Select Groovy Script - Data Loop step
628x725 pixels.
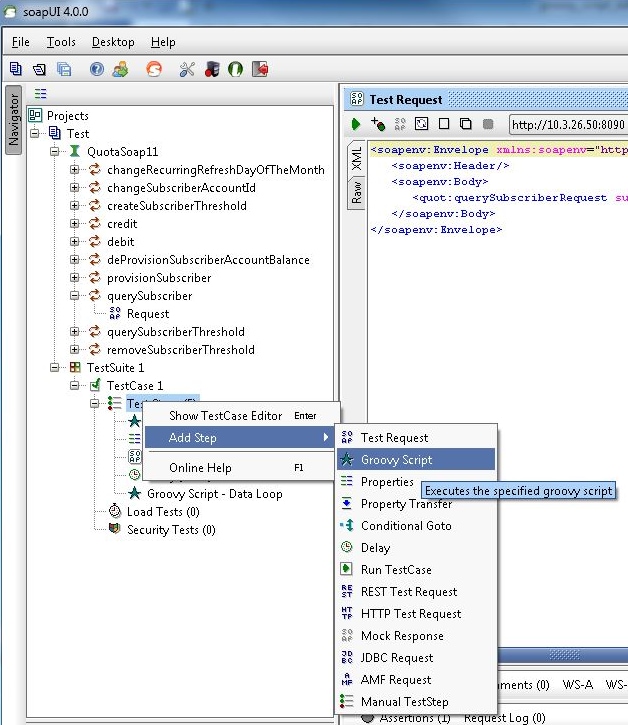pyautogui.click(x=215, y=494)
